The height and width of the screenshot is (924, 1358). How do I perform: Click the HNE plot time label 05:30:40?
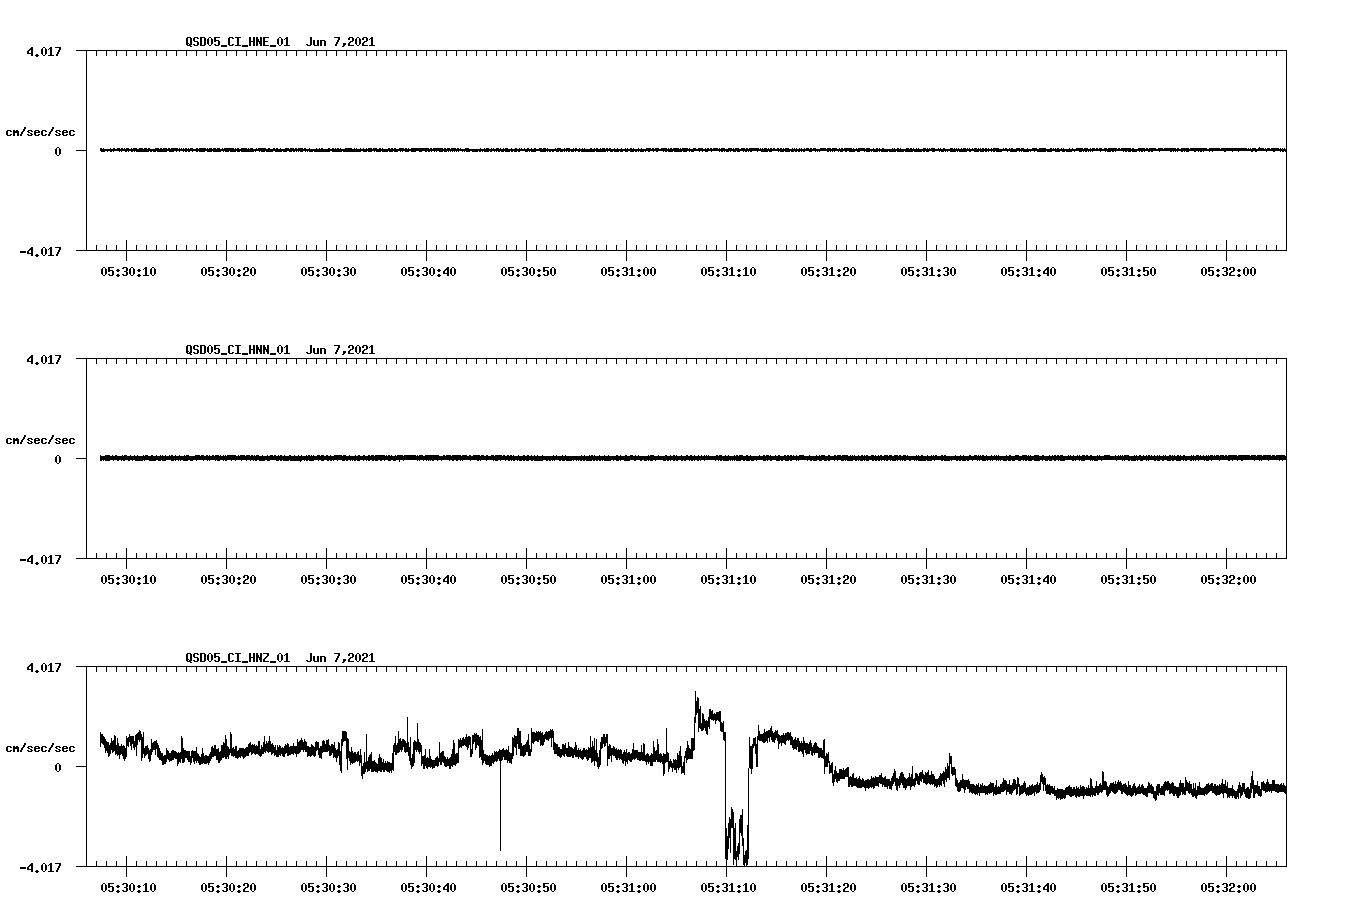(428, 272)
